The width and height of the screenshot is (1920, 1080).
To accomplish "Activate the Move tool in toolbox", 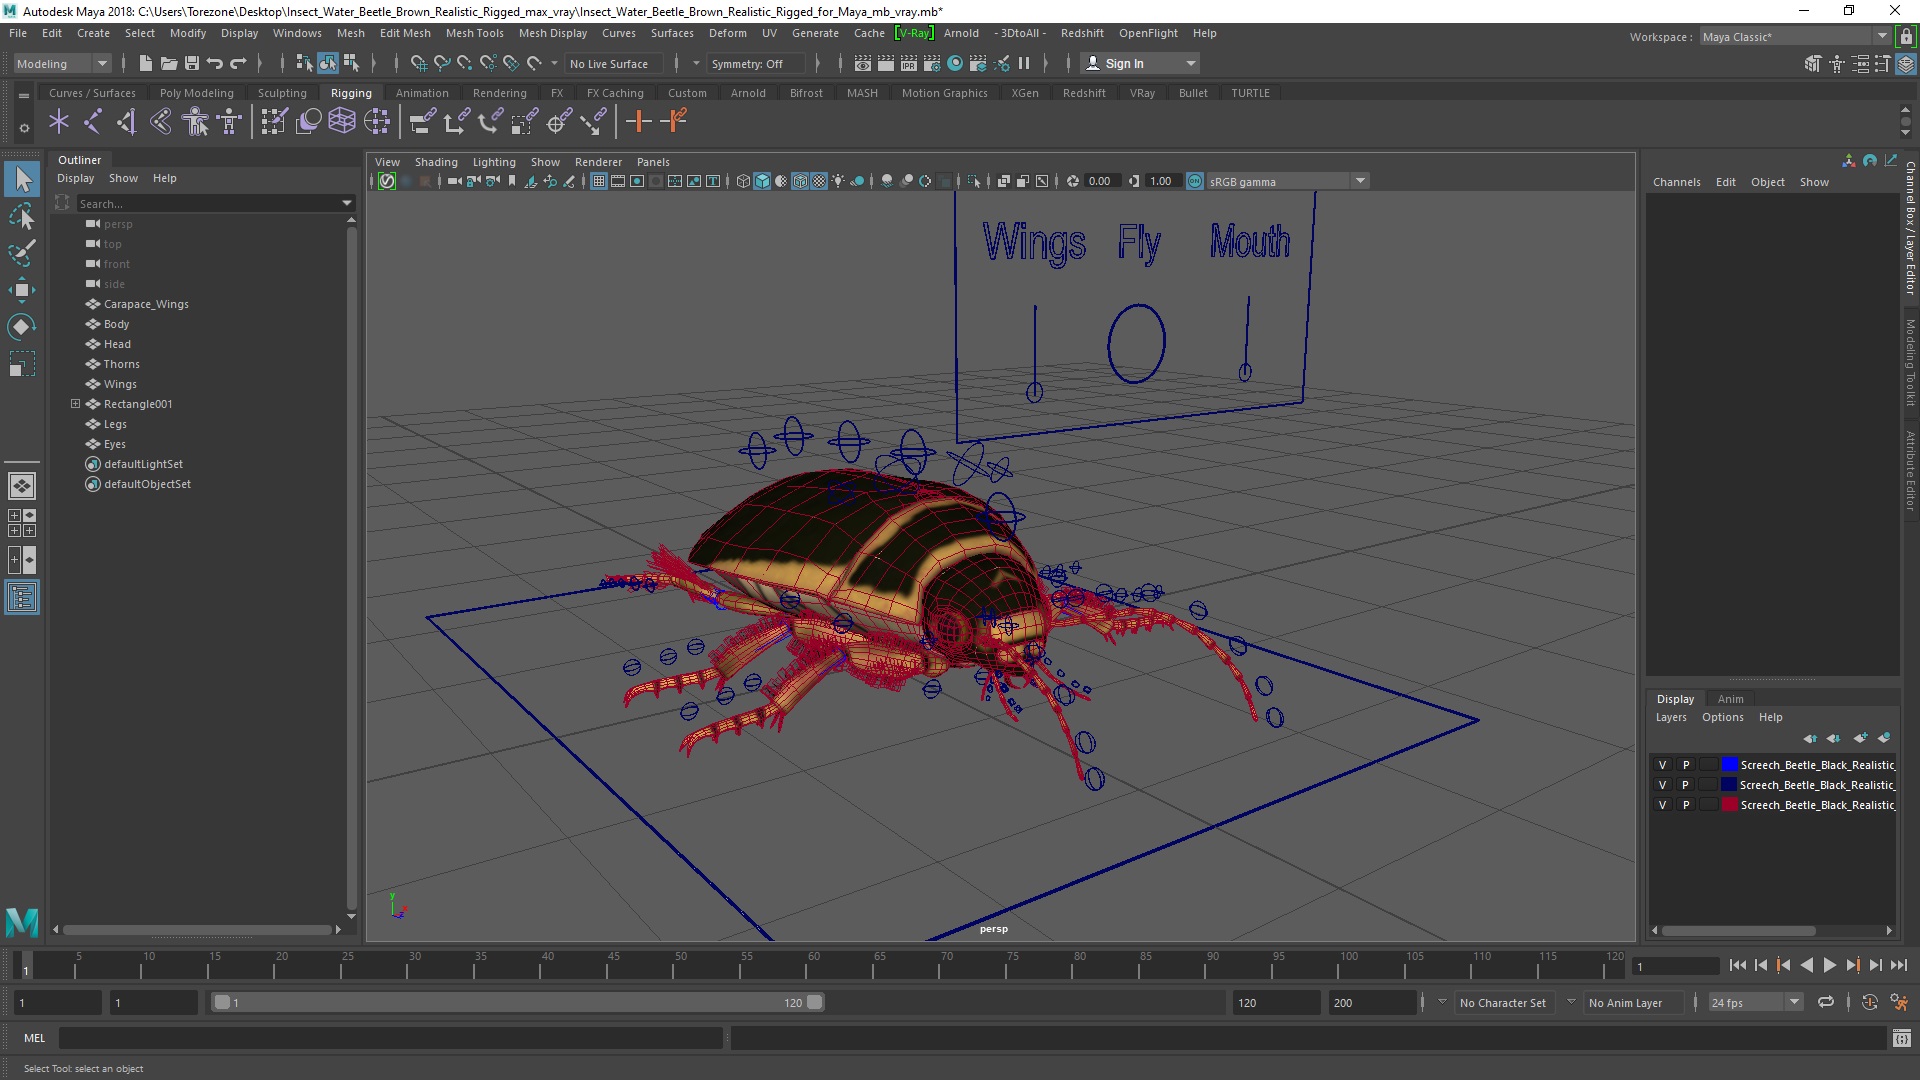I will tap(22, 290).
